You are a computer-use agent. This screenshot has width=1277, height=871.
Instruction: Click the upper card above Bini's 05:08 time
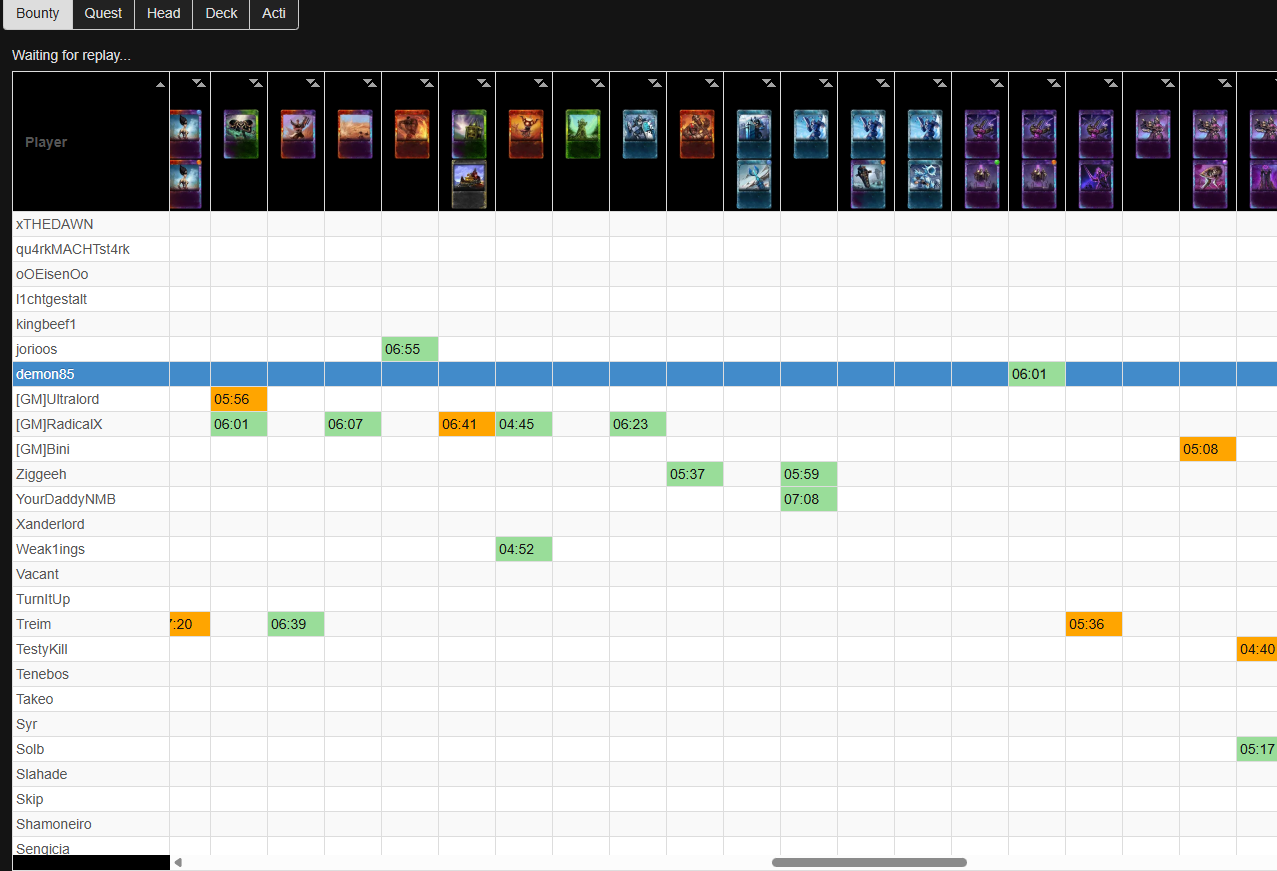click(x=1209, y=134)
